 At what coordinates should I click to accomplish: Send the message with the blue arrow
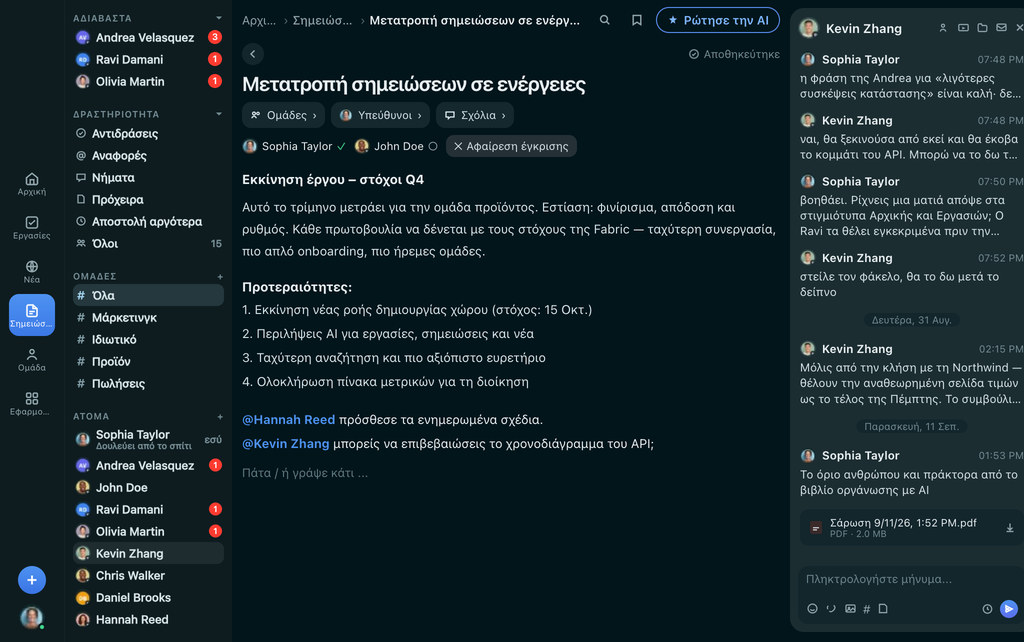coord(1009,609)
